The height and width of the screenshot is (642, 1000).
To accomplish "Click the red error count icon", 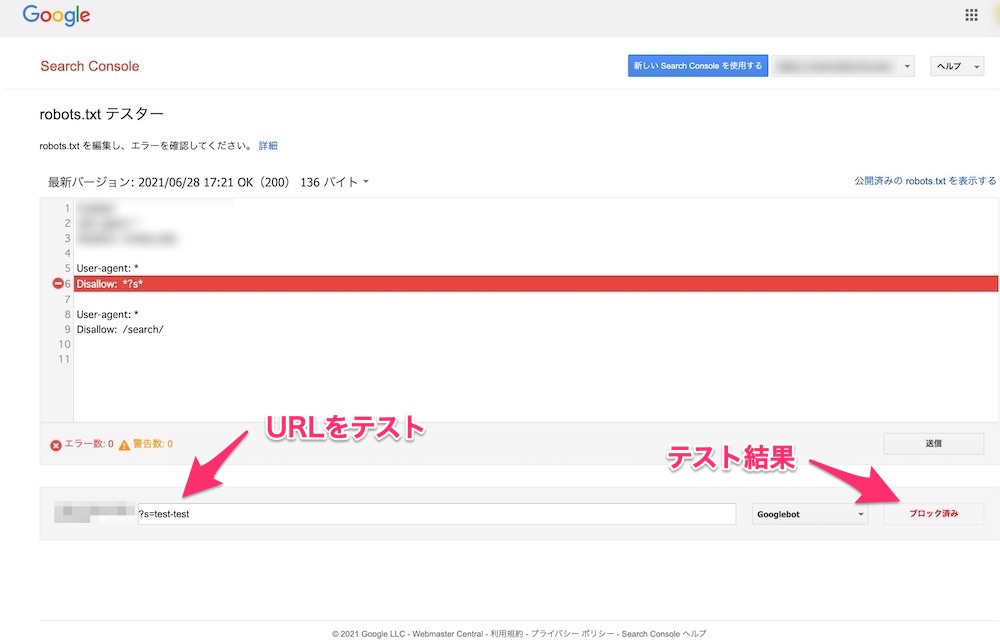I will pos(56,445).
